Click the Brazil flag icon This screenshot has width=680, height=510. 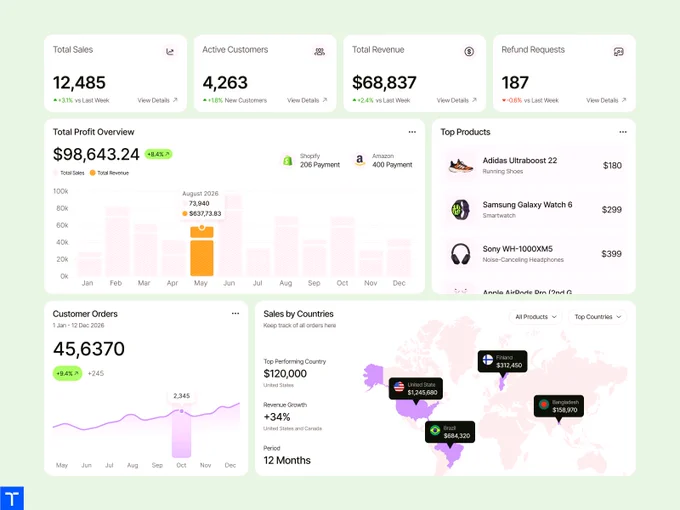[435, 430]
